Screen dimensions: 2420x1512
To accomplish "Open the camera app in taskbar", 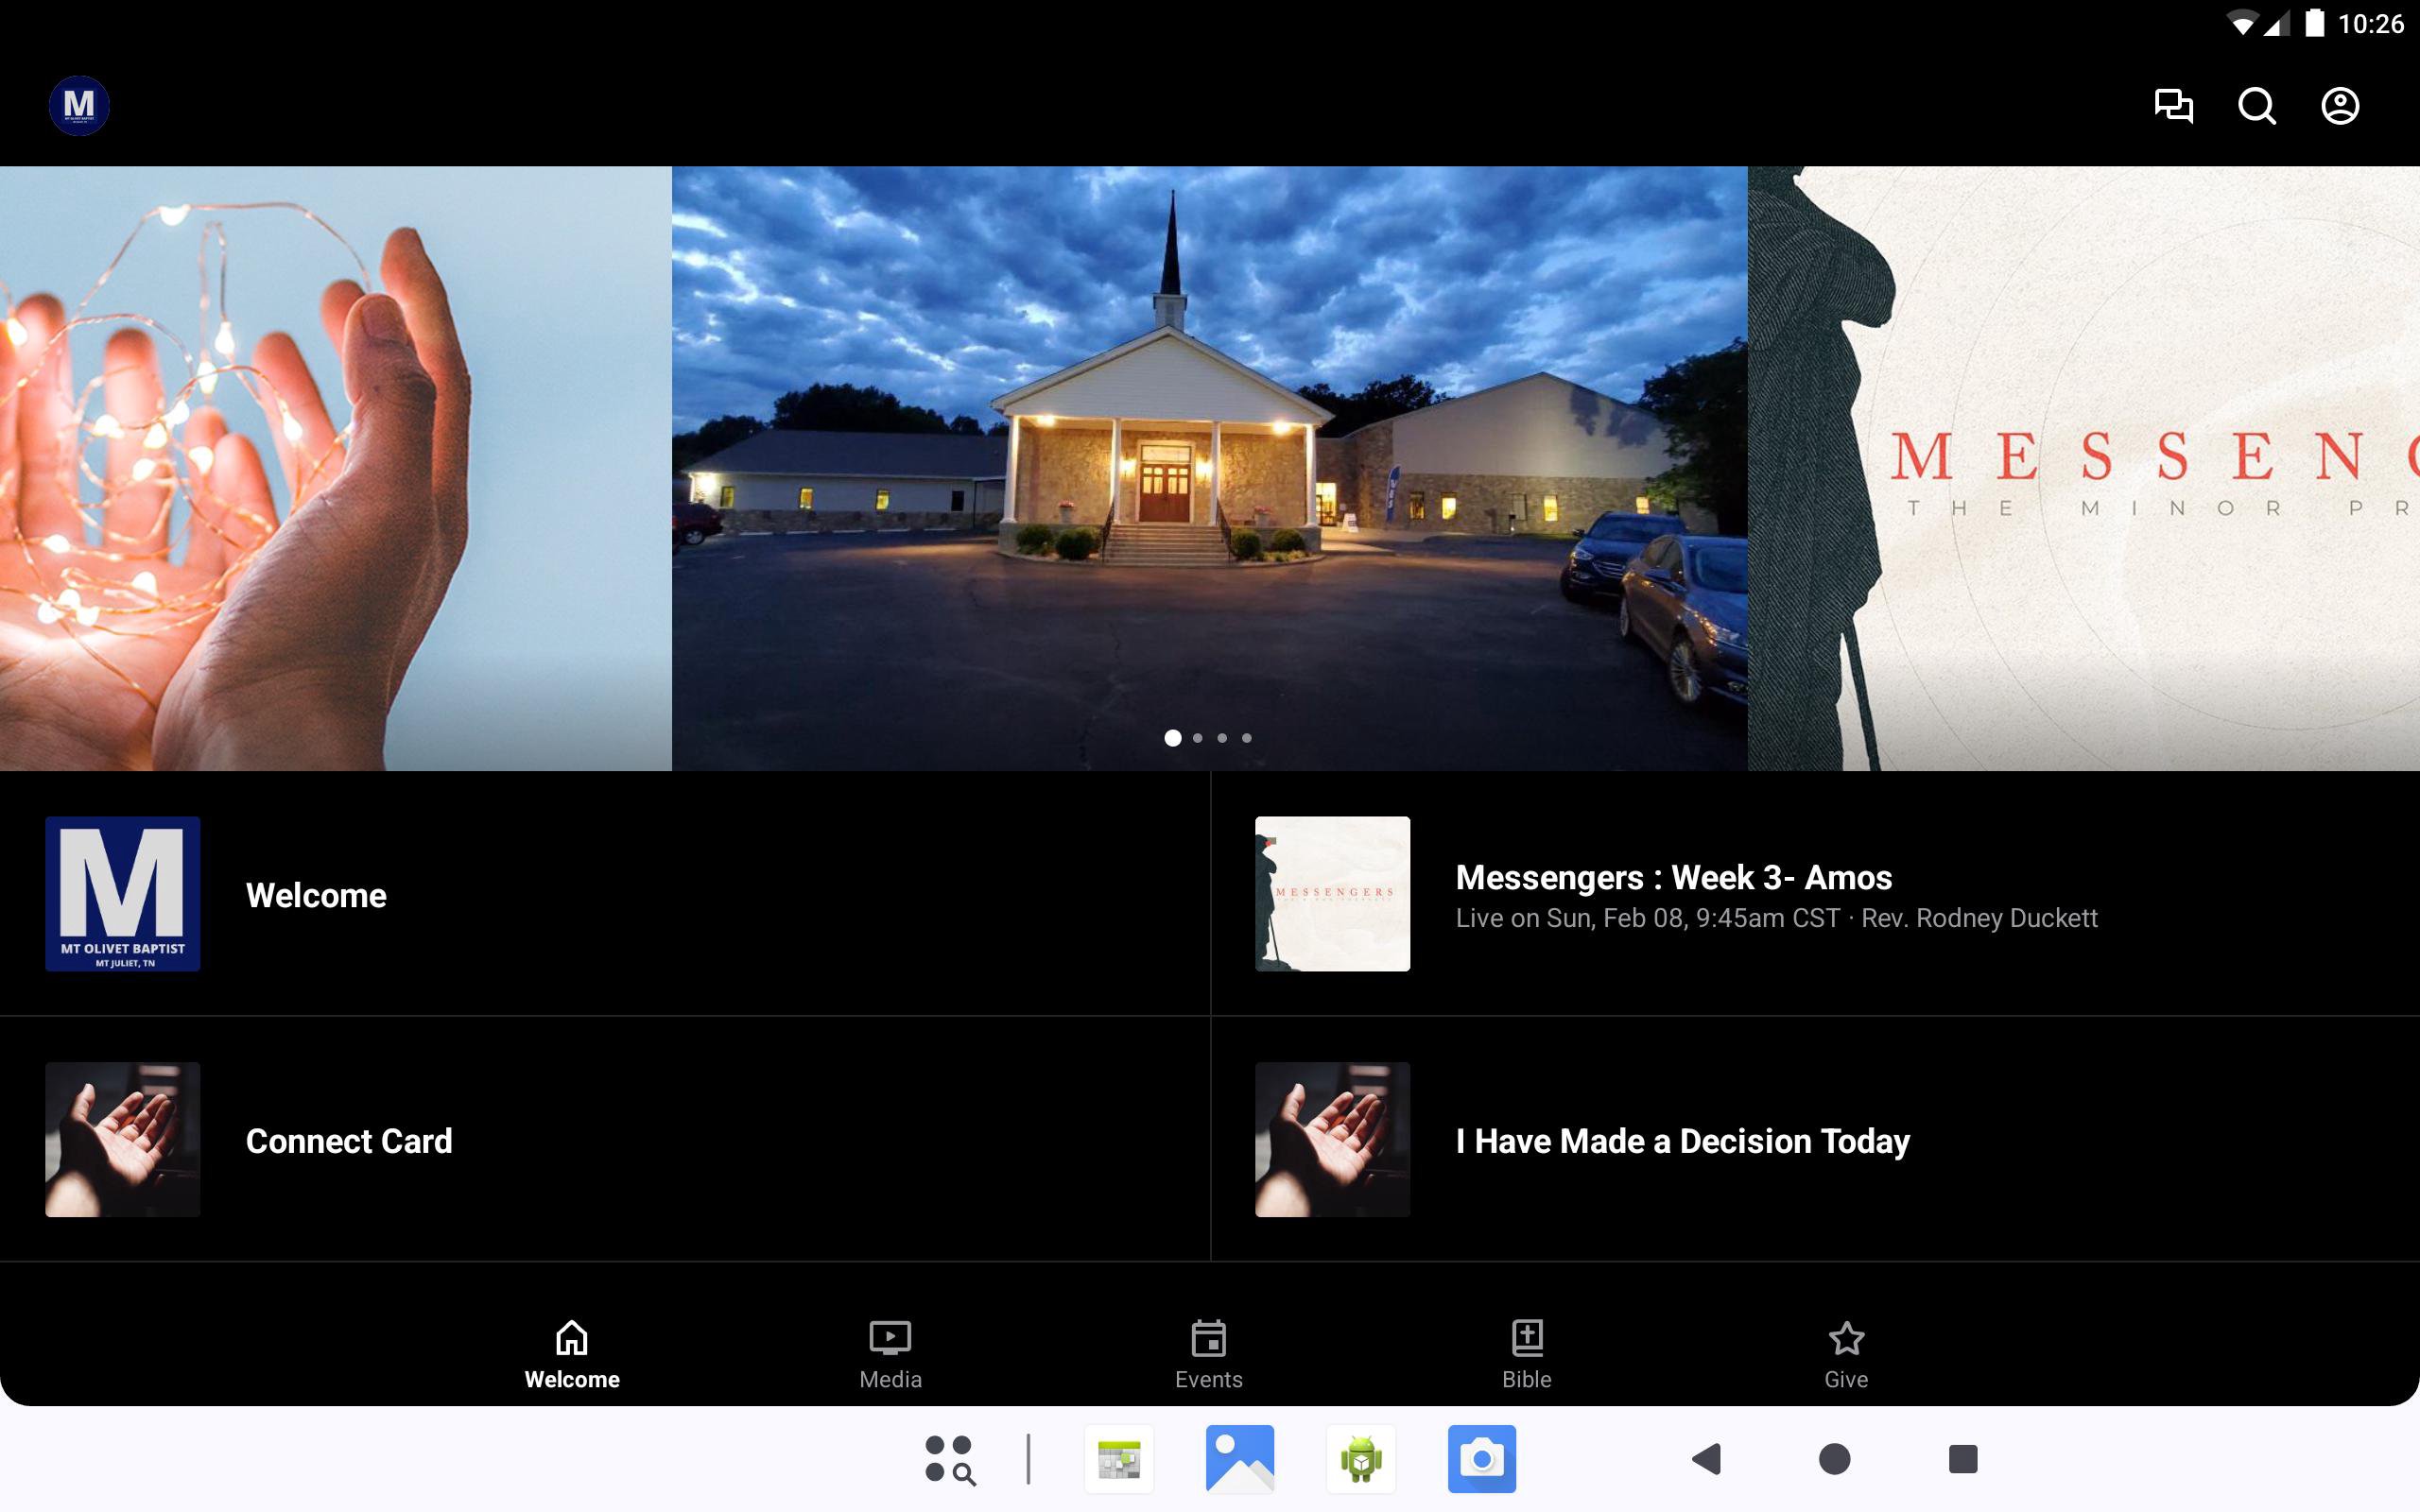I will click(x=1481, y=1459).
